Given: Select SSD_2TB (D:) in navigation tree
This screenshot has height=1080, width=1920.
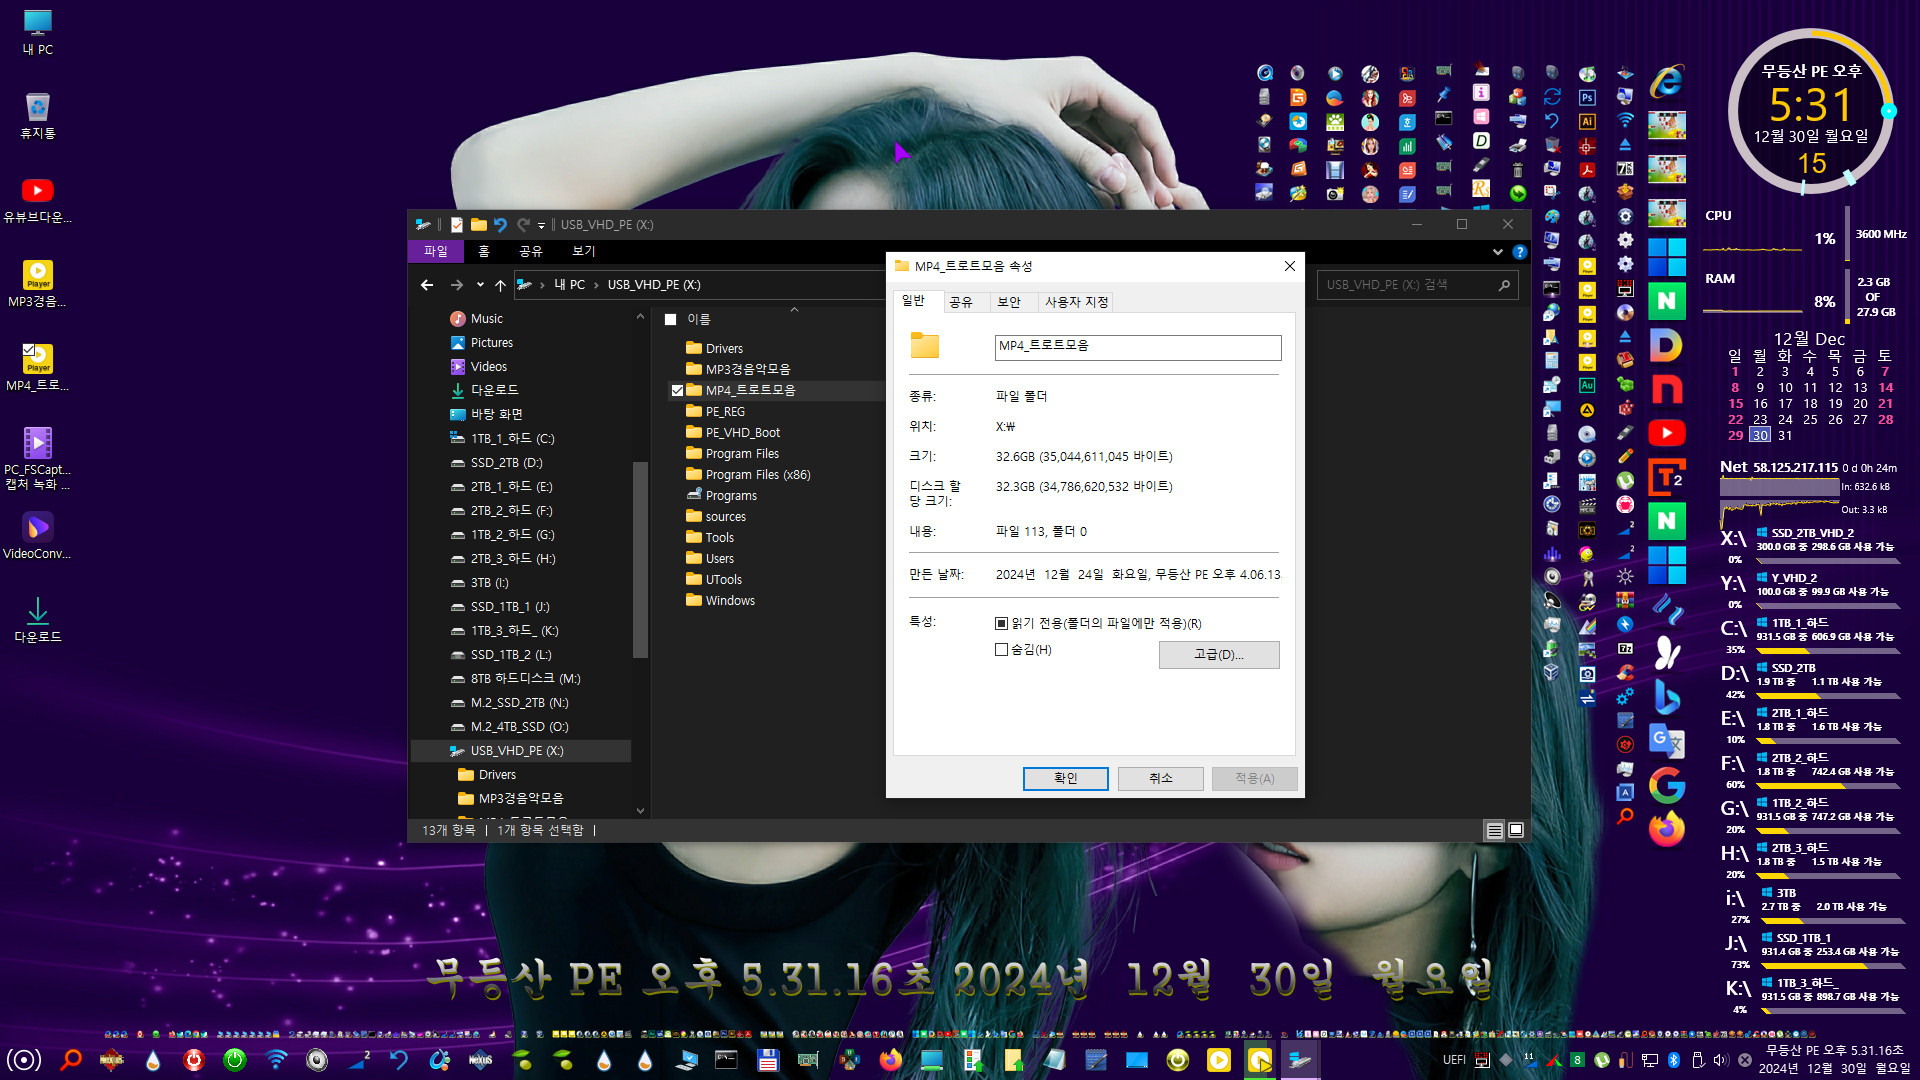Looking at the screenshot, I should [x=507, y=463].
